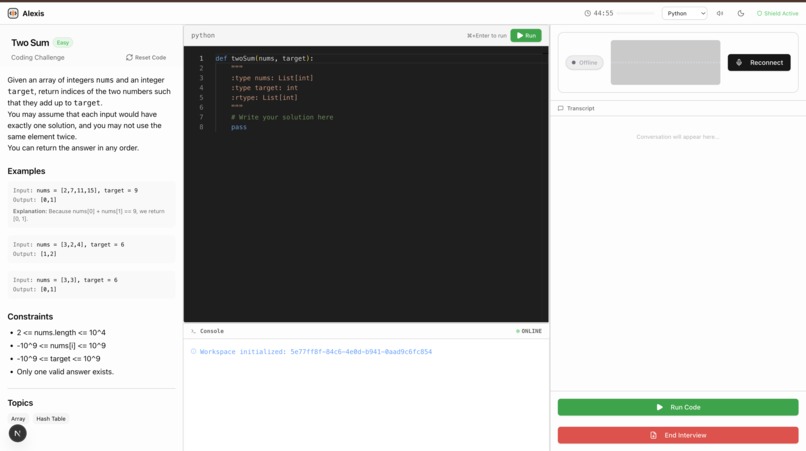This screenshot has height=451, width=806.
Task: Click the gray video preview area
Action: pyautogui.click(x=665, y=62)
